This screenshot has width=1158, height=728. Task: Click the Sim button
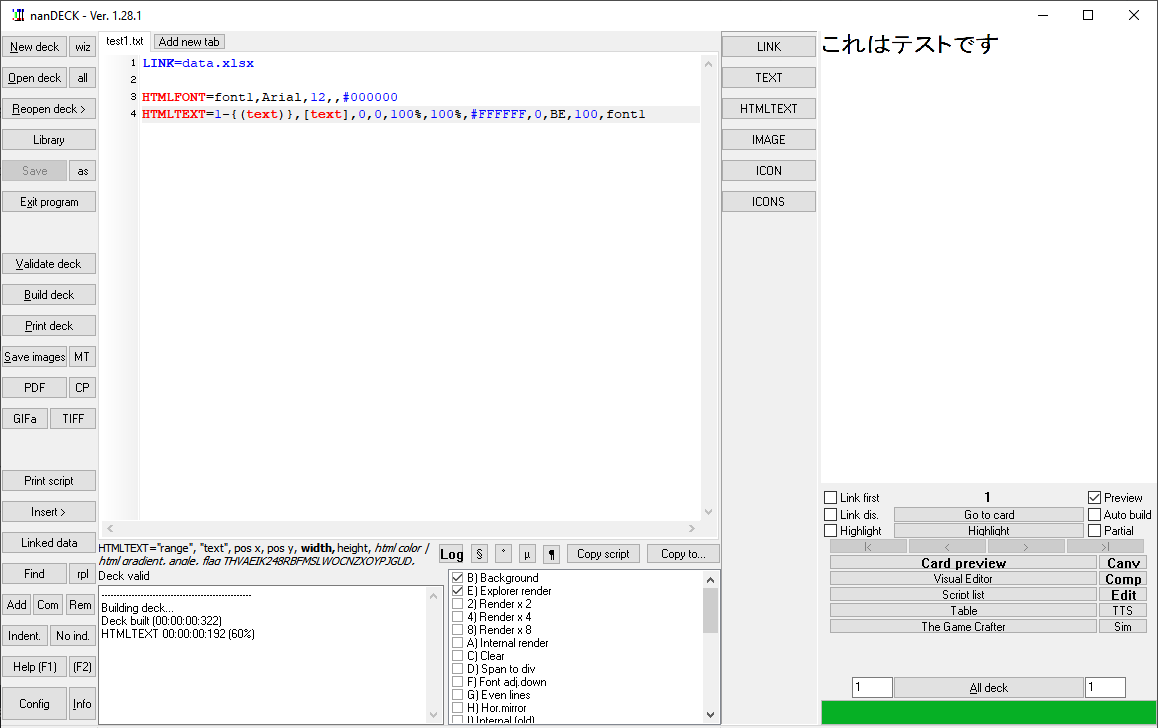[x=1123, y=626]
